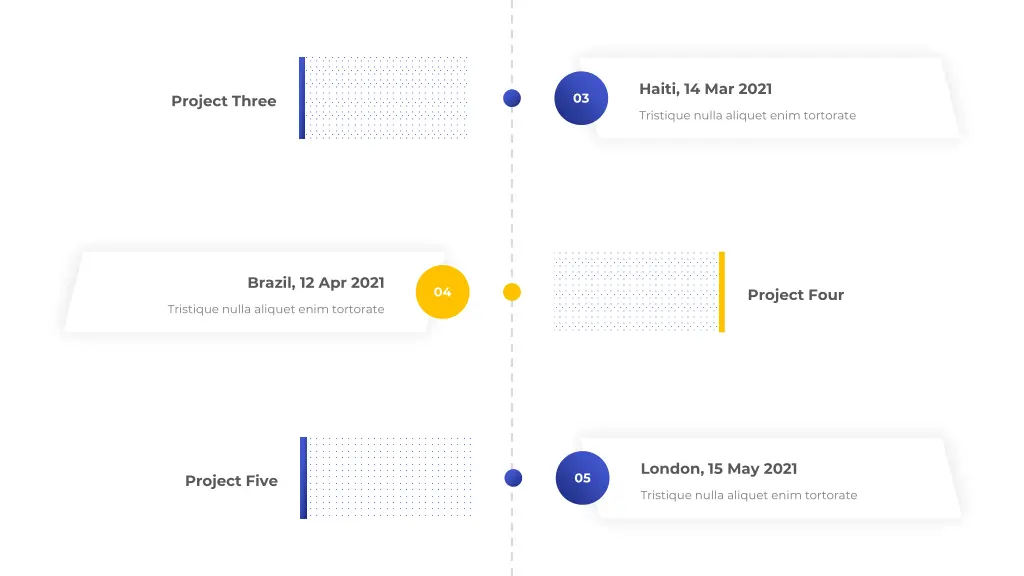This screenshot has height=576, width=1024.
Task: Click the Project Three label
Action: 223,101
